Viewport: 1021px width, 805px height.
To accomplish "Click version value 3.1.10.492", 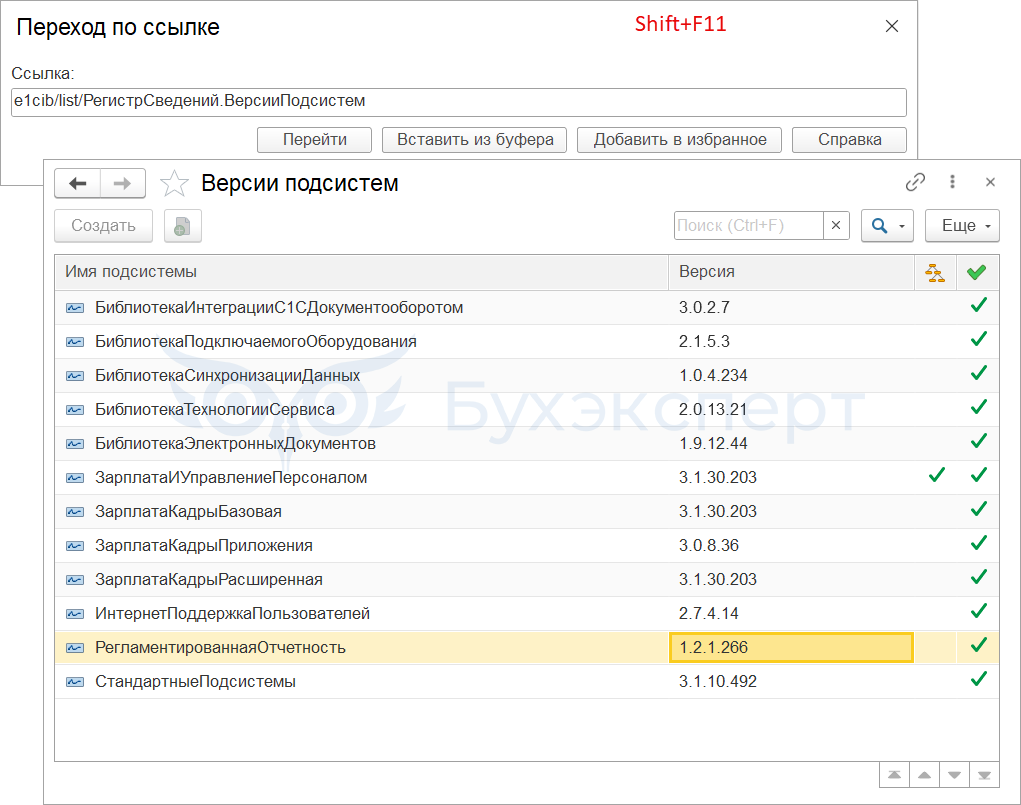I will point(718,682).
